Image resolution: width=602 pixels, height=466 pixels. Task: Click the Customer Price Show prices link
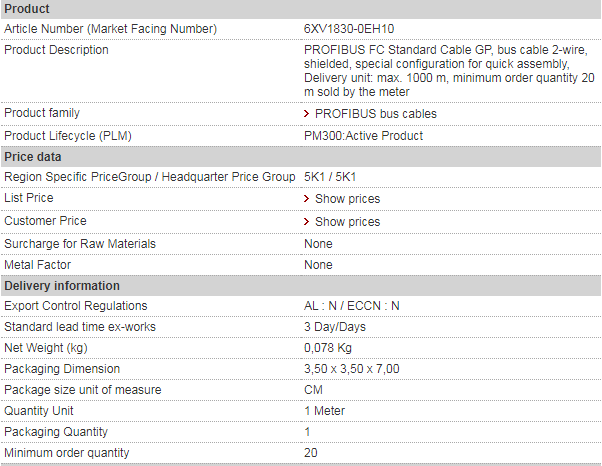click(347, 222)
